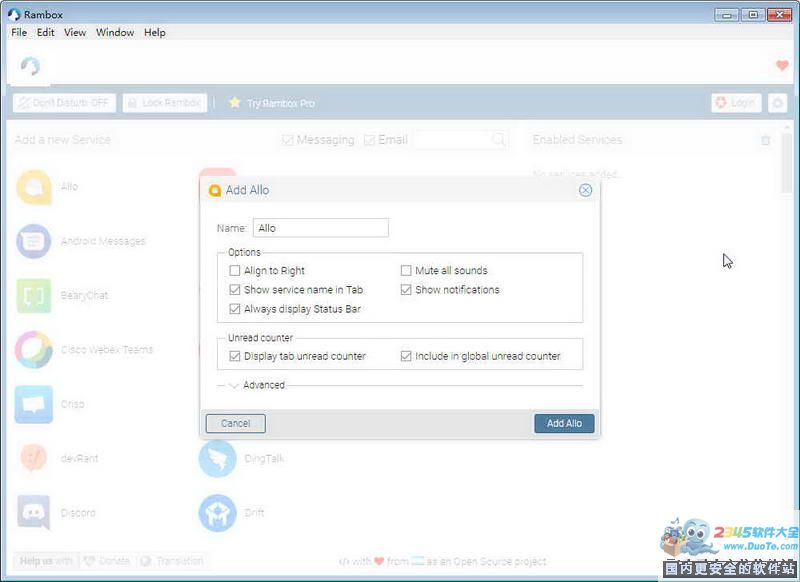Click the magnifier icon in the search box

click(498, 140)
